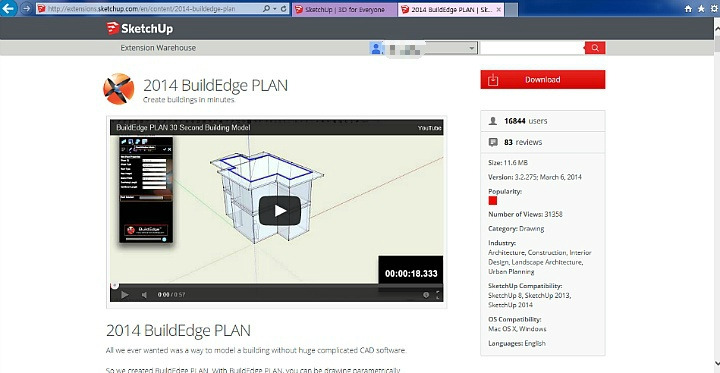Click the red search magnifier button
720x373 pixels.
coord(595,48)
